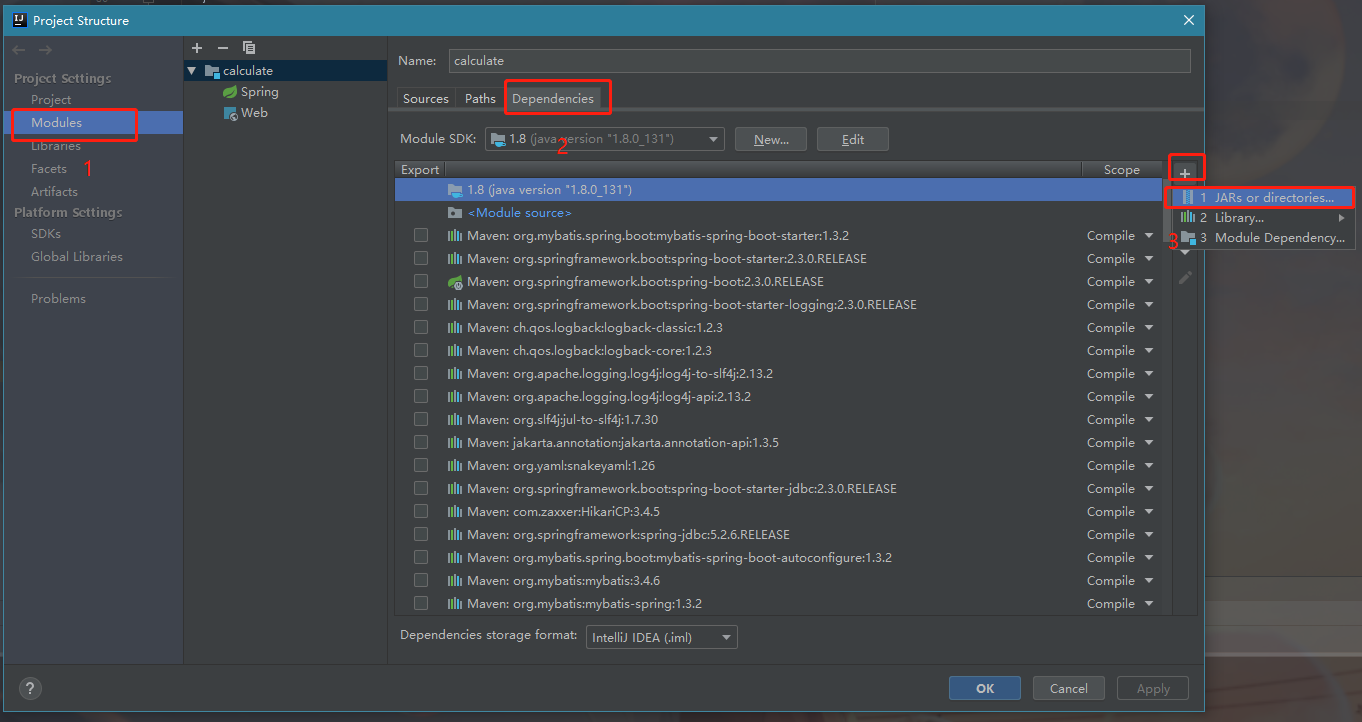Toggle export for spring-boot-starter-logging
Image resolution: width=1362 pixels, height=722 pixels.
click(421, 305)
